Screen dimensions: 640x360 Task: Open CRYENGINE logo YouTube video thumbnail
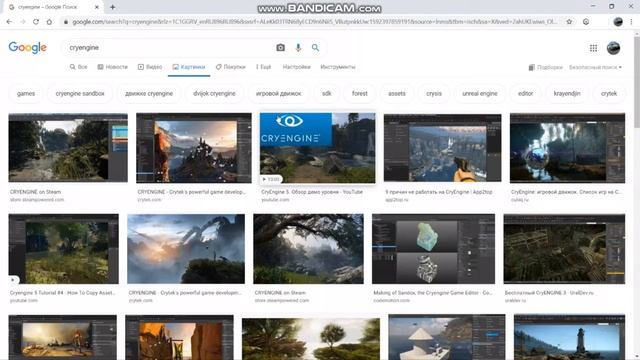(318, 148)
